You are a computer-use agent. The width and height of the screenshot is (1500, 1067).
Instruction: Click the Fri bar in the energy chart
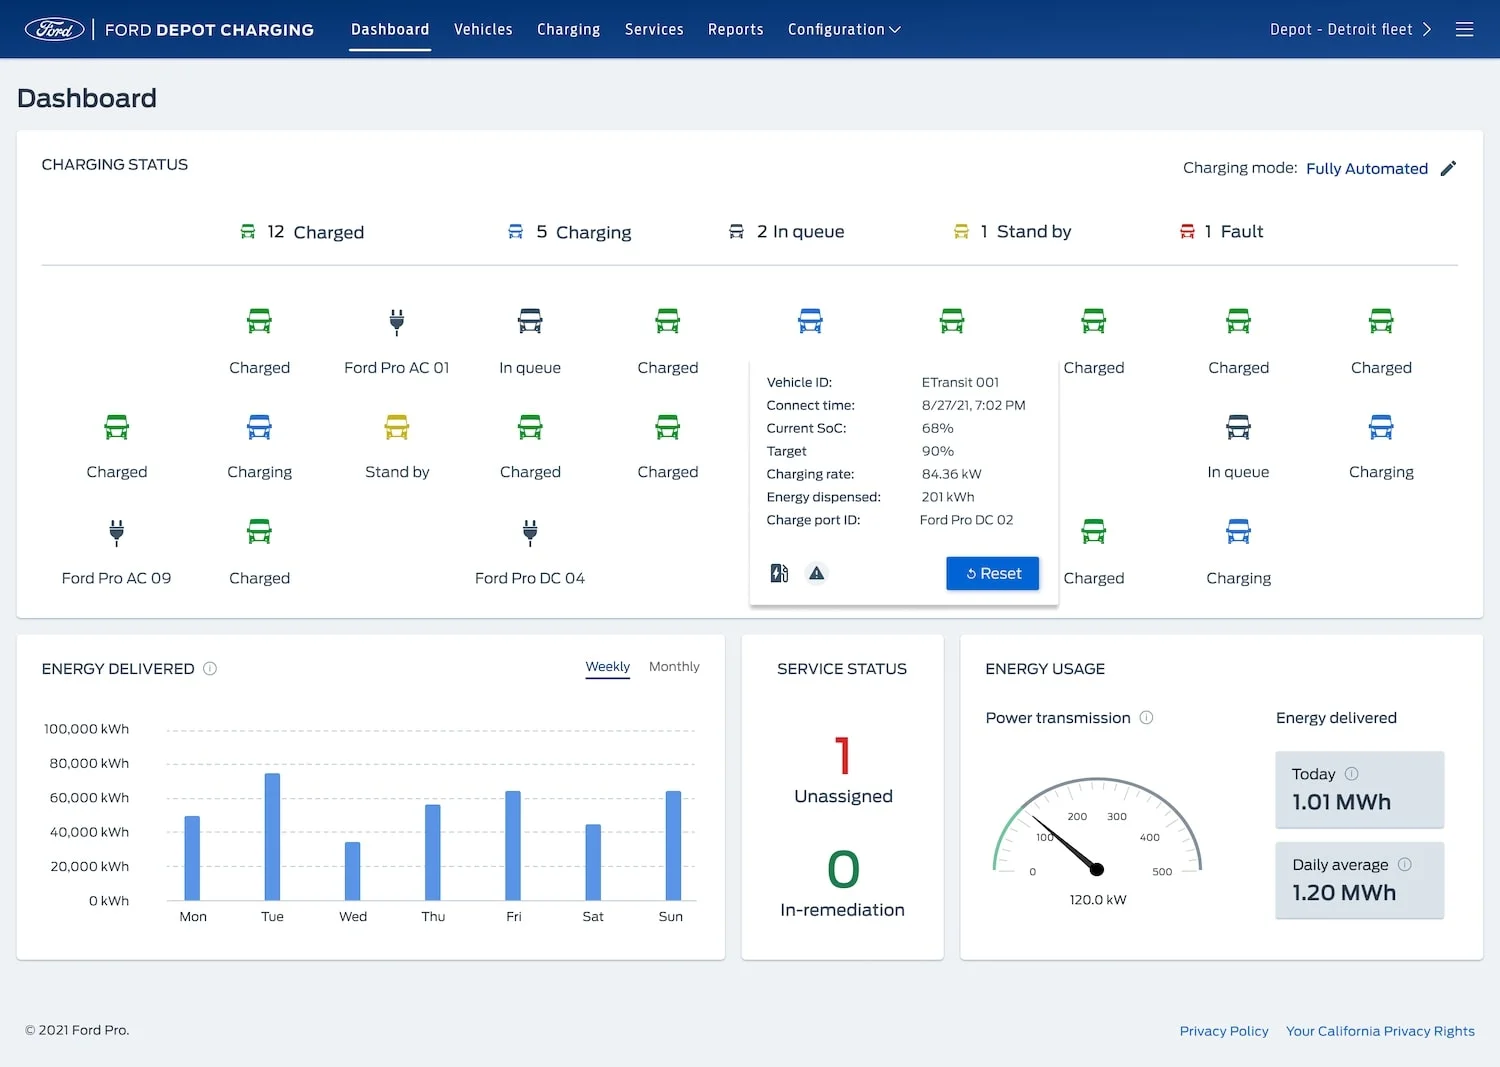(513, 846)
